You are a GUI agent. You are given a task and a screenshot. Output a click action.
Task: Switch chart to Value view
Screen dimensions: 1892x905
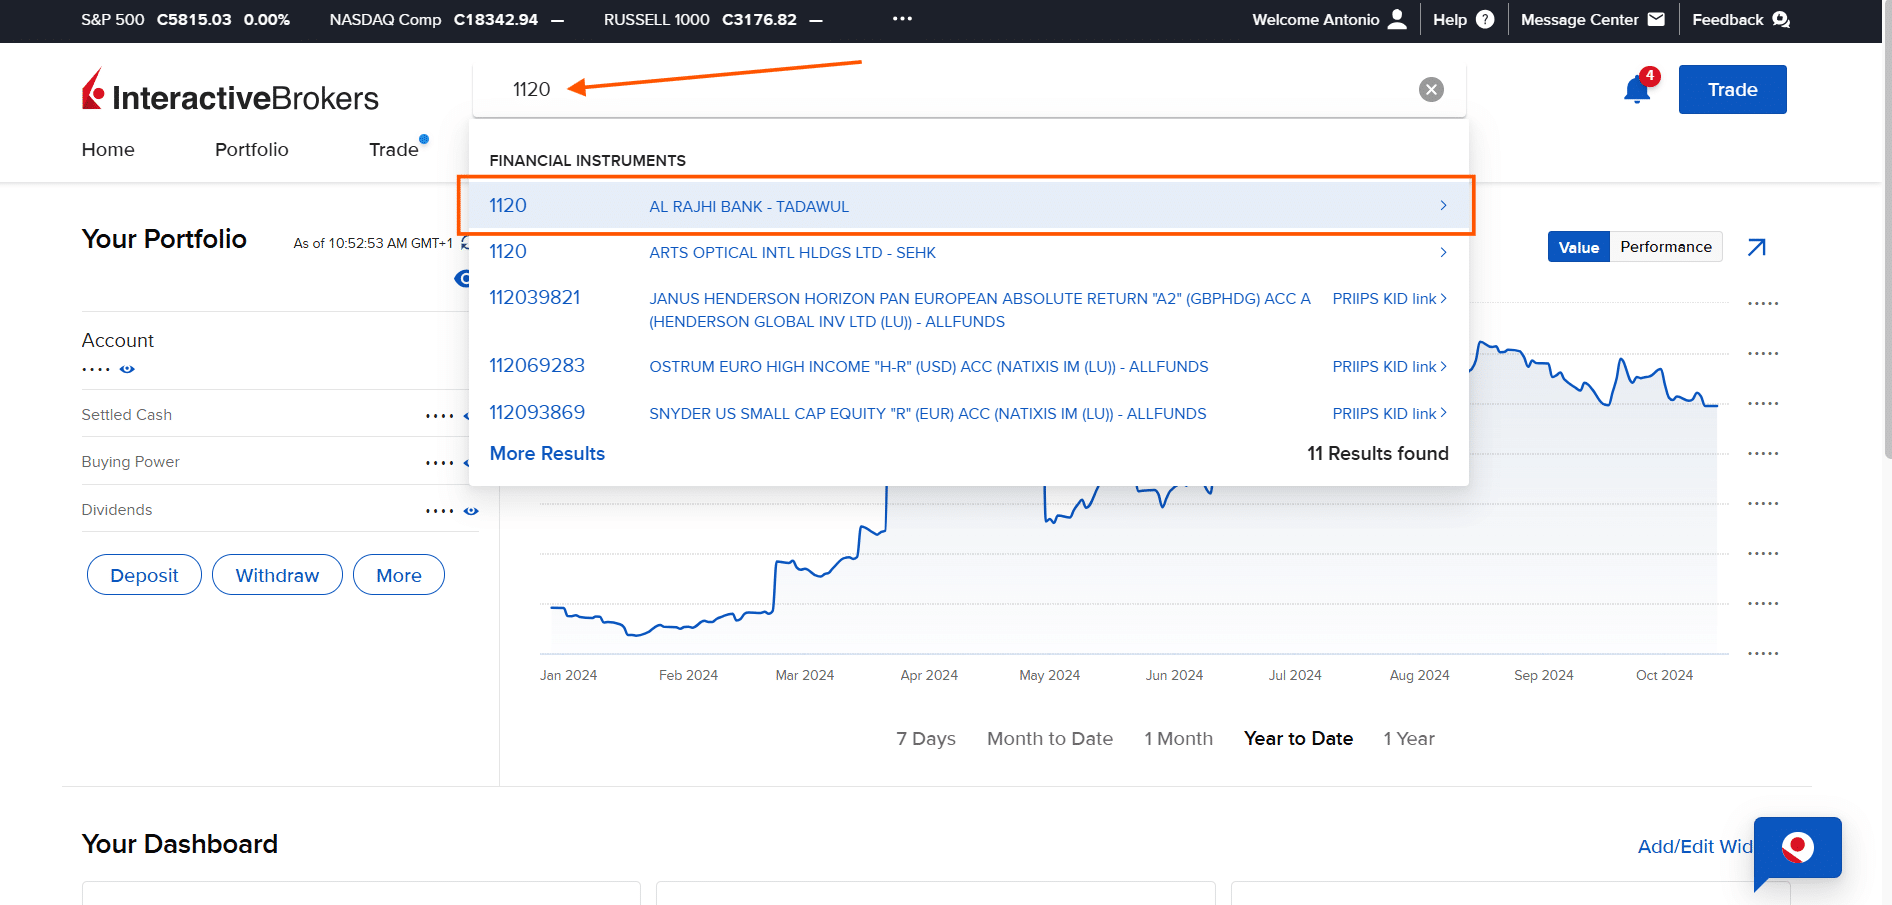[1578, 247]
